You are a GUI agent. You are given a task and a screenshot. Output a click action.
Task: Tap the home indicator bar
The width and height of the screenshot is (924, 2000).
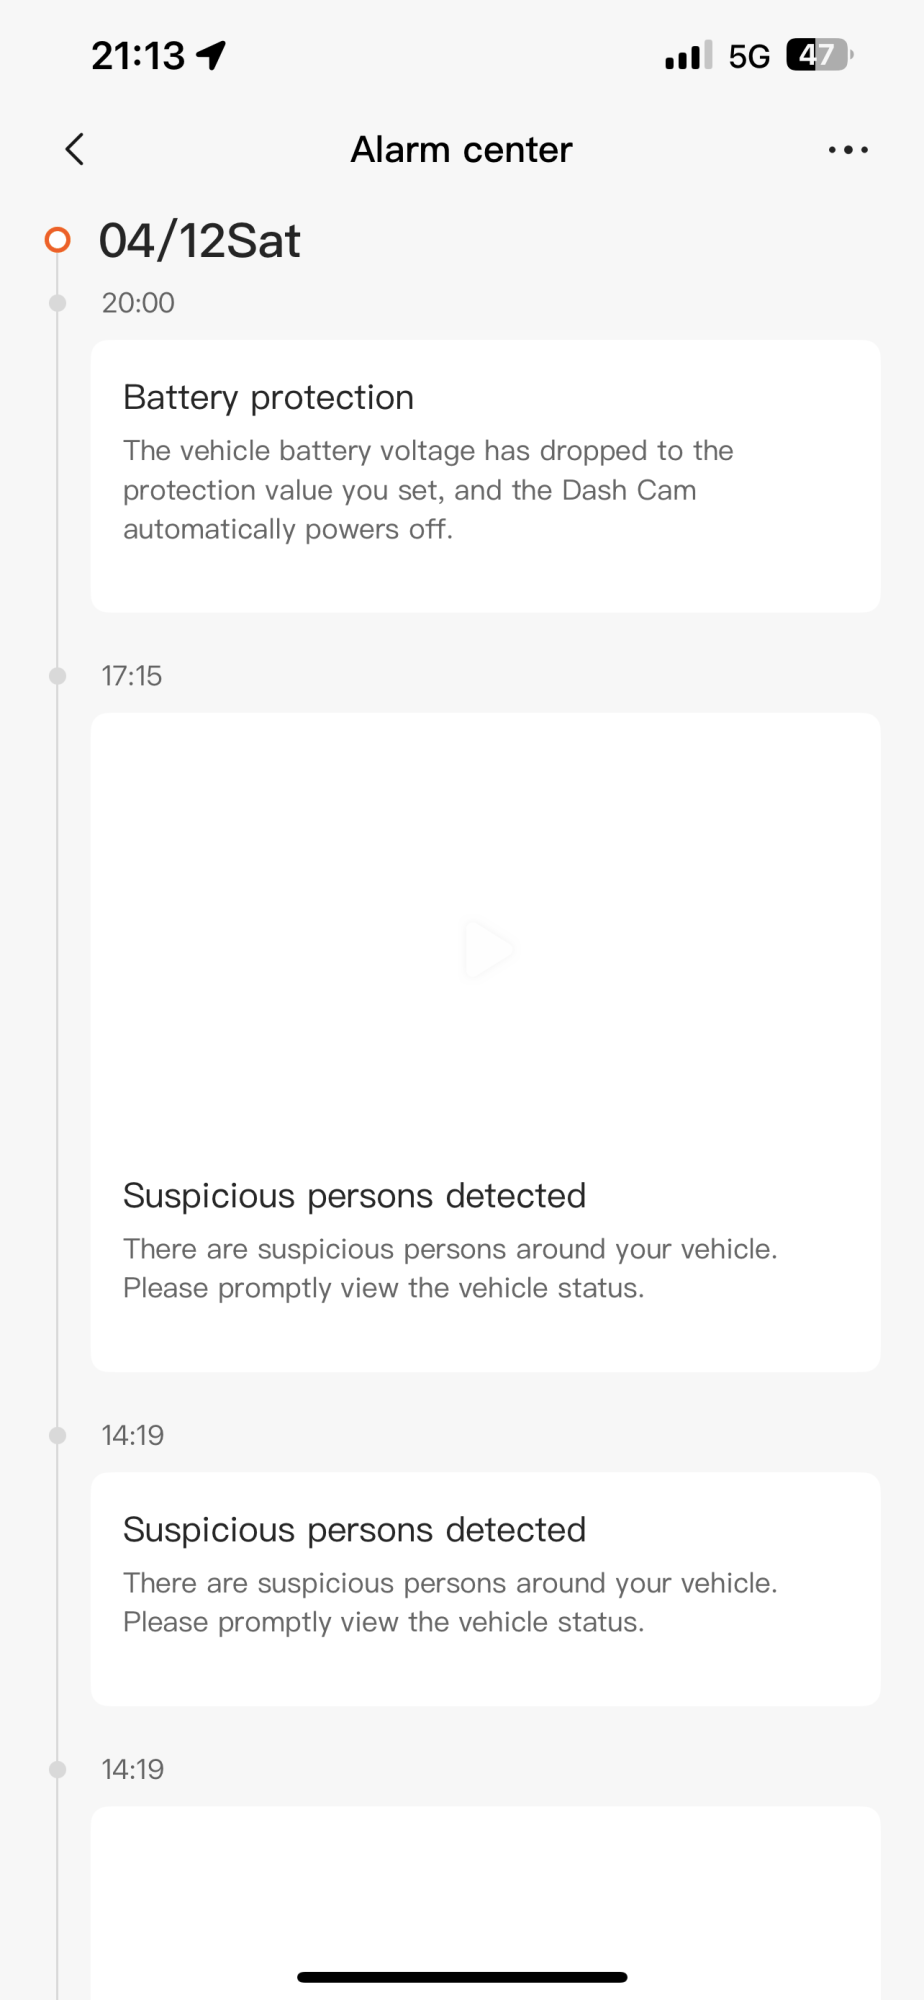462,1977
